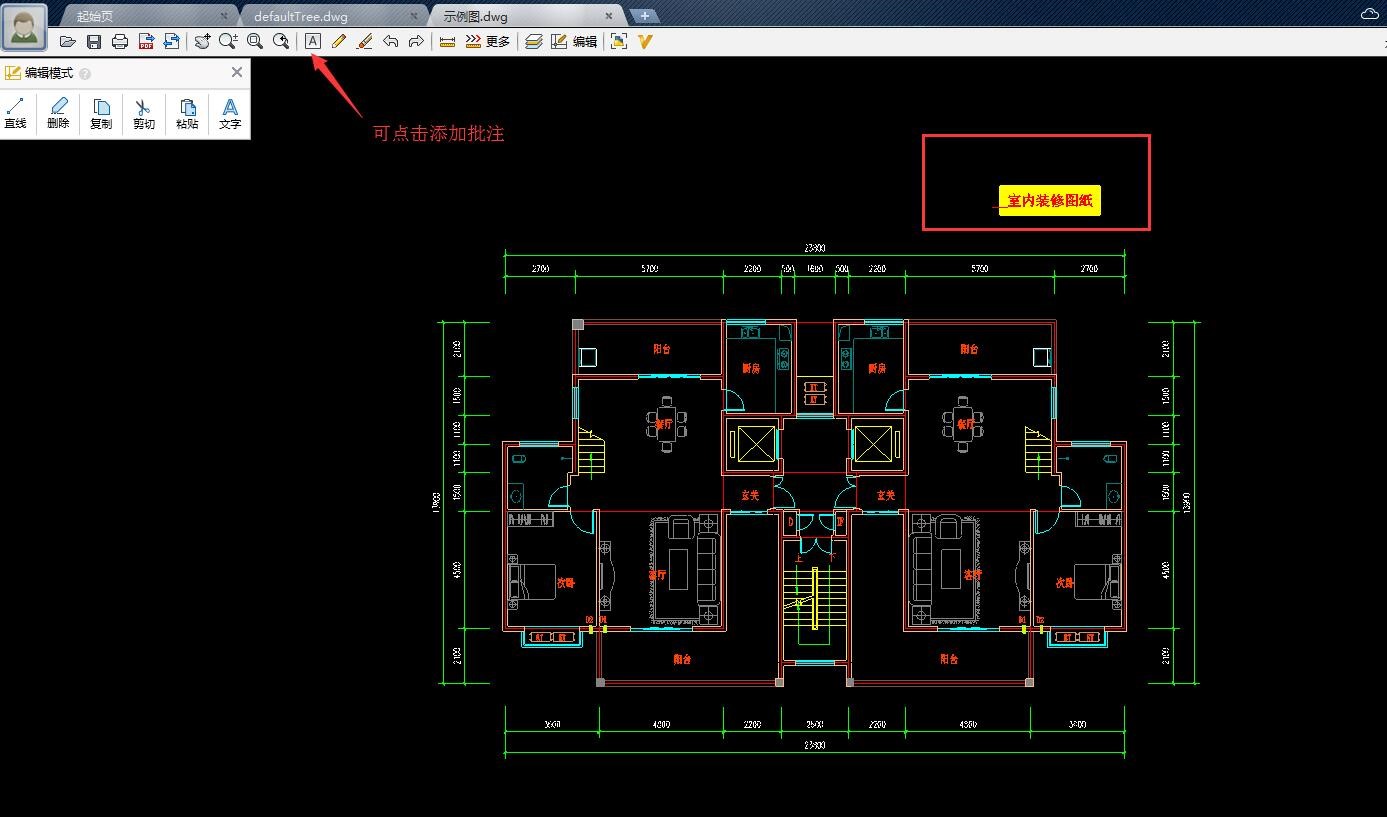1387x817 pixels.
Task: Pick the pencil markup tool on toolbar
Action: click(339, 41)
